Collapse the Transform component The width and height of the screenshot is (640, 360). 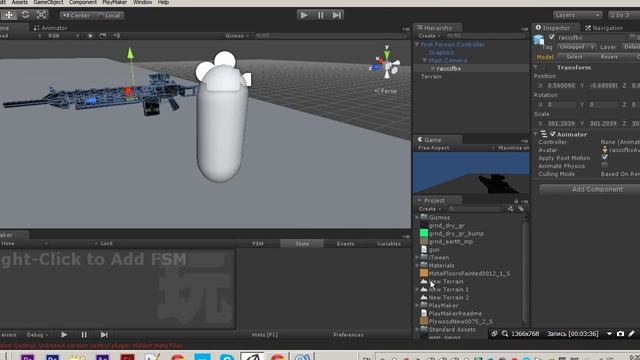tap(536, 67)
